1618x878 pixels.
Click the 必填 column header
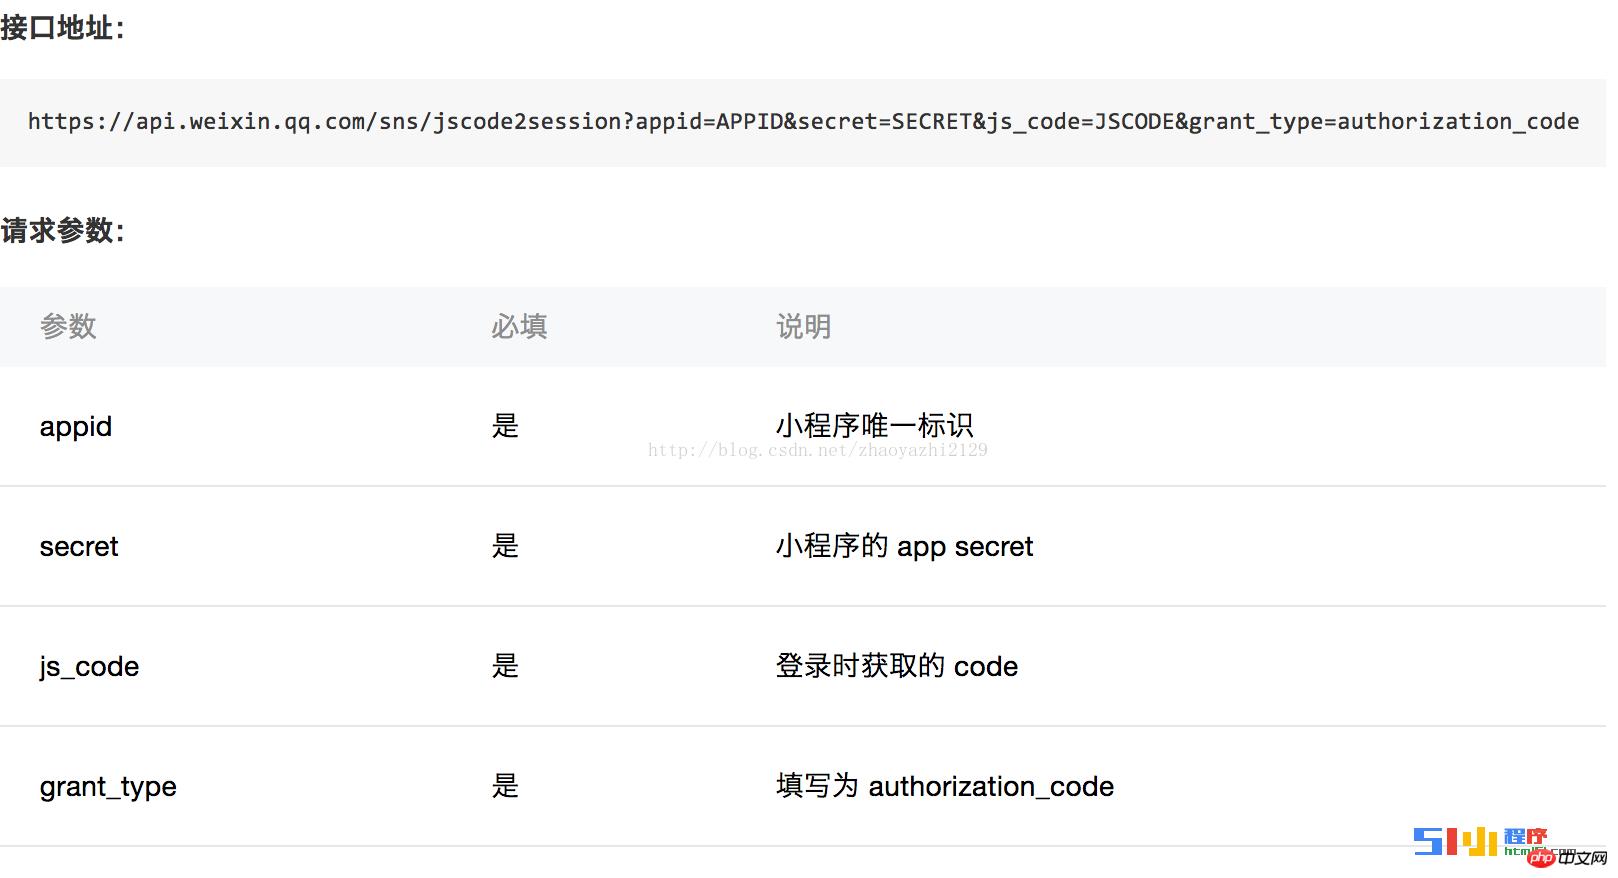[519, 327]
